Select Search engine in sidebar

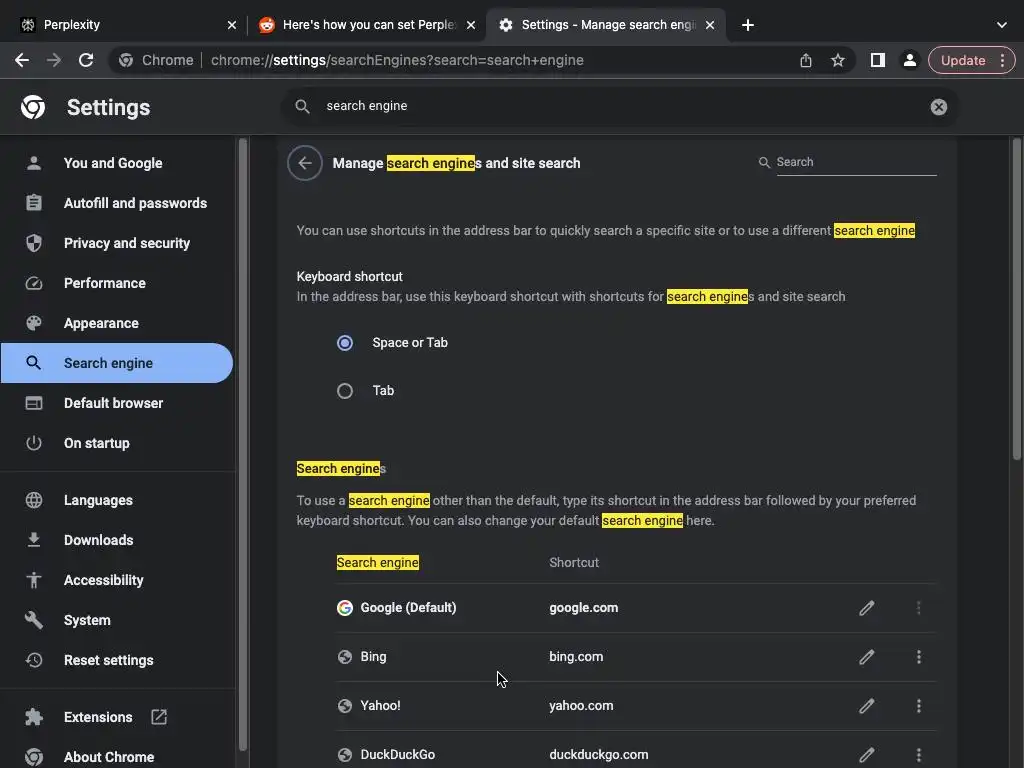click(117, 363)
